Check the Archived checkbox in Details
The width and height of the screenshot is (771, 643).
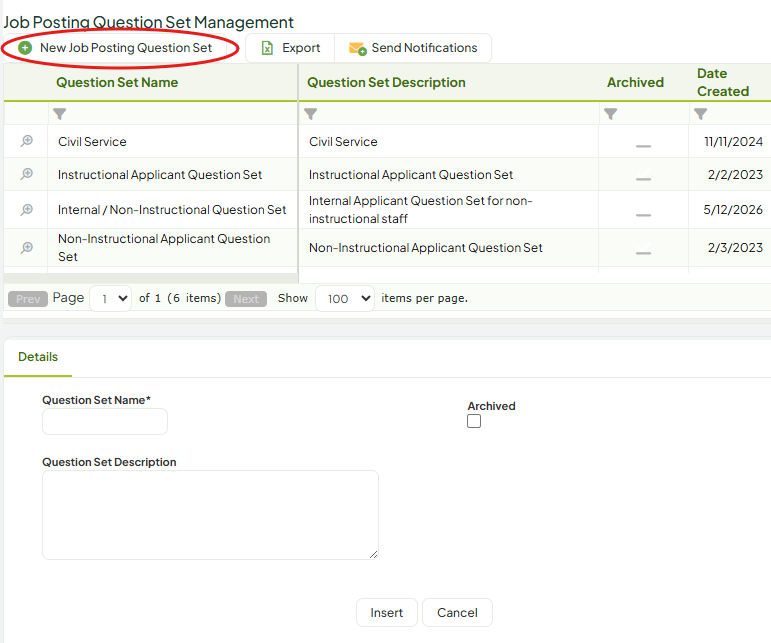click(x=474, y=421)
